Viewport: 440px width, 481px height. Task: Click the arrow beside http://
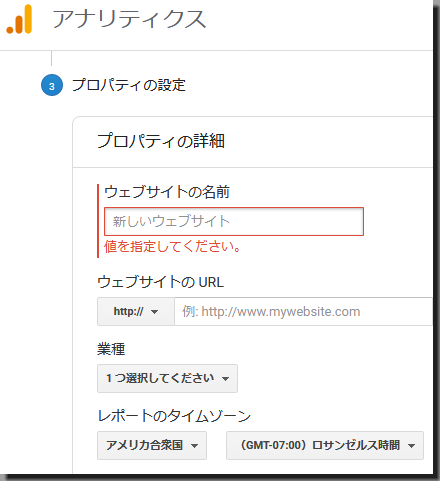pyautogui.click(x=154, y=312)
